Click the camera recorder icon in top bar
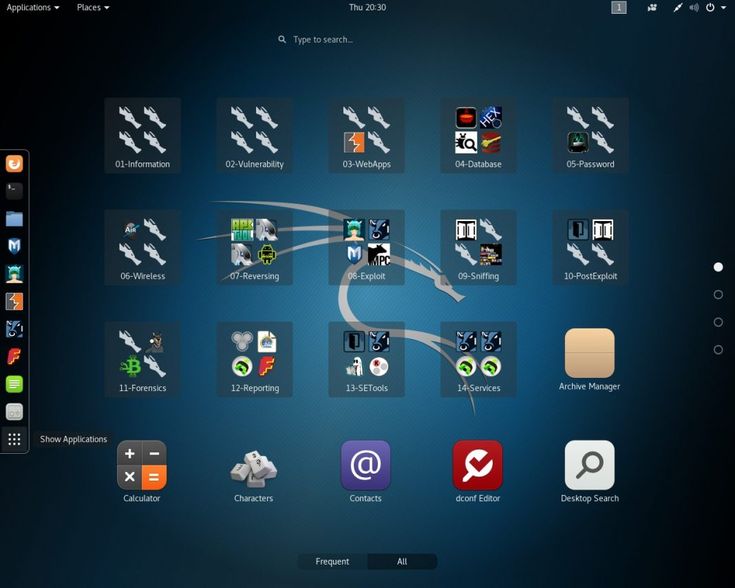Screen dimensions: 735x588 tap(652, 8)
